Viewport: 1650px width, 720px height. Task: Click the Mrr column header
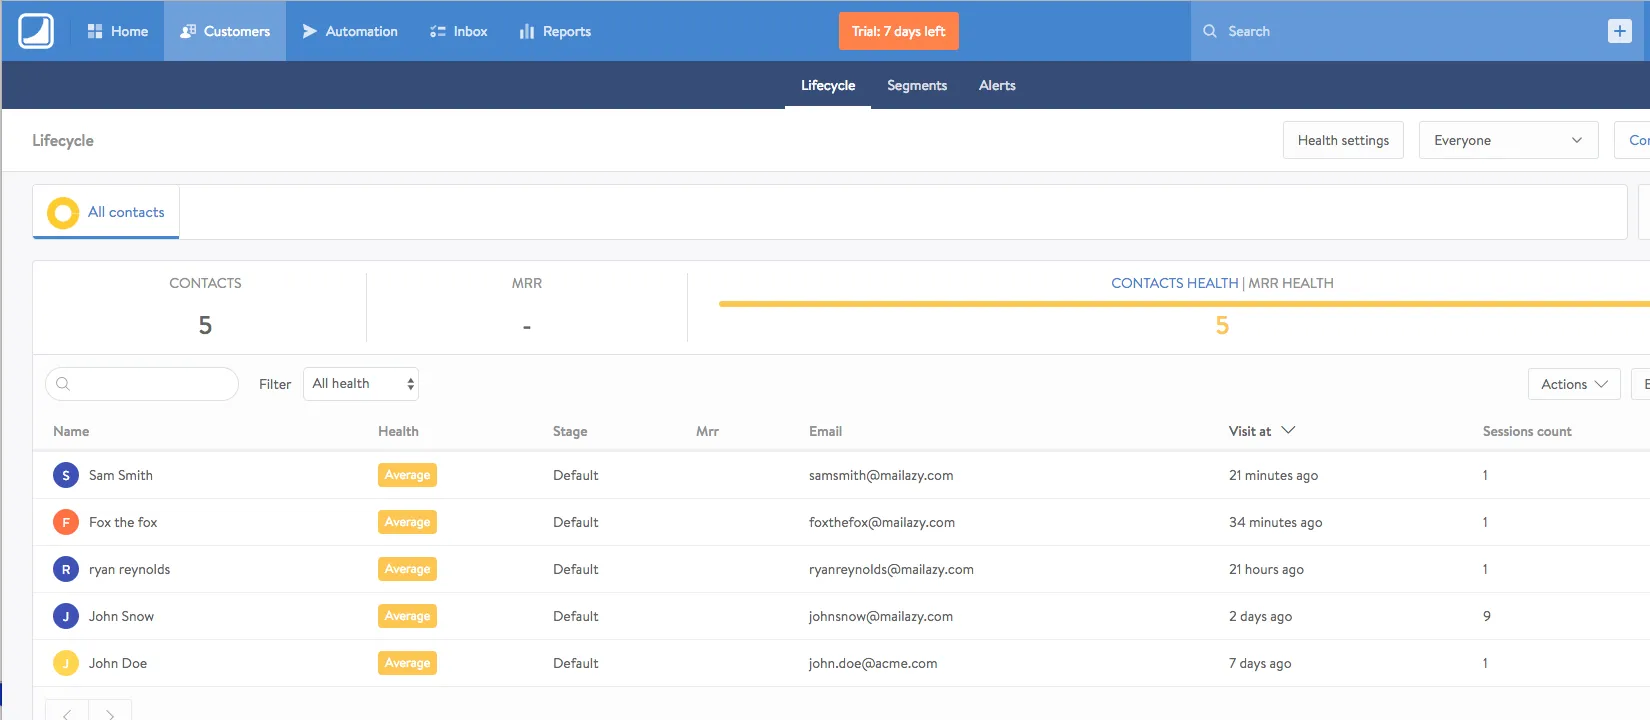(x=707, y=431)
